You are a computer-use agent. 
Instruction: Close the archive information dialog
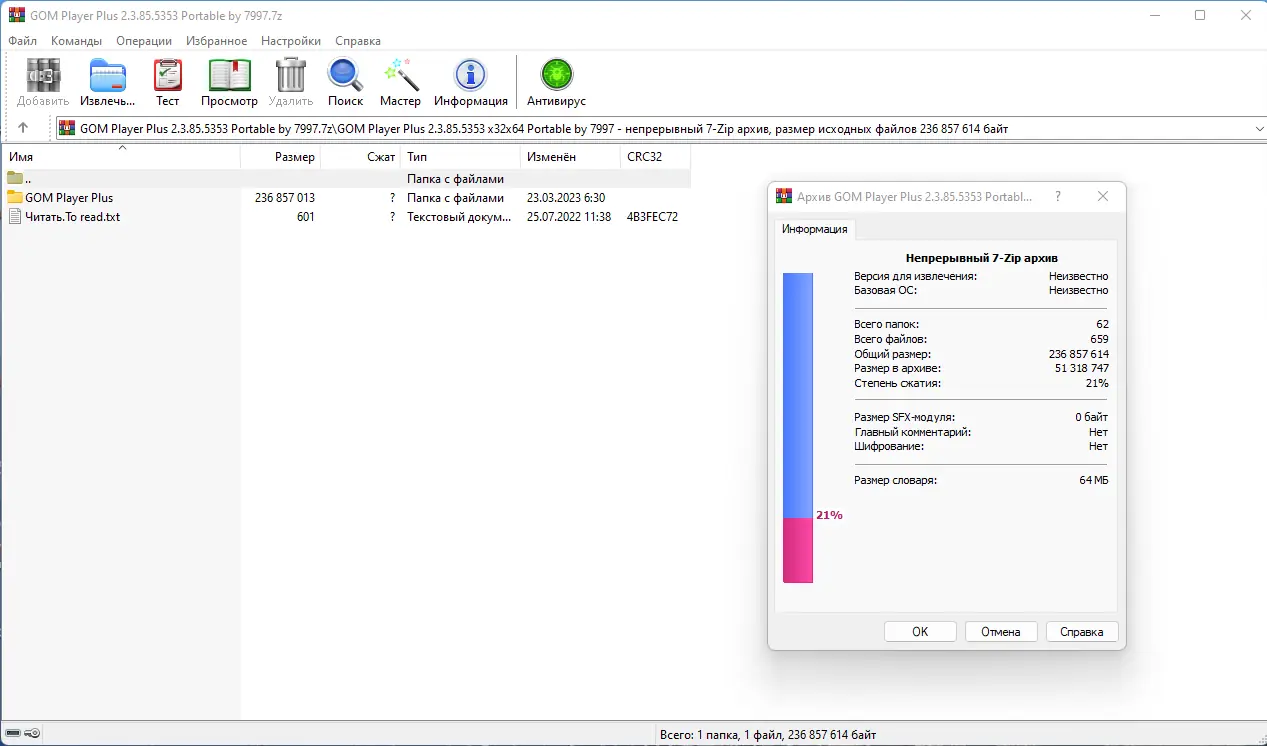click(x=1103, y=197)
